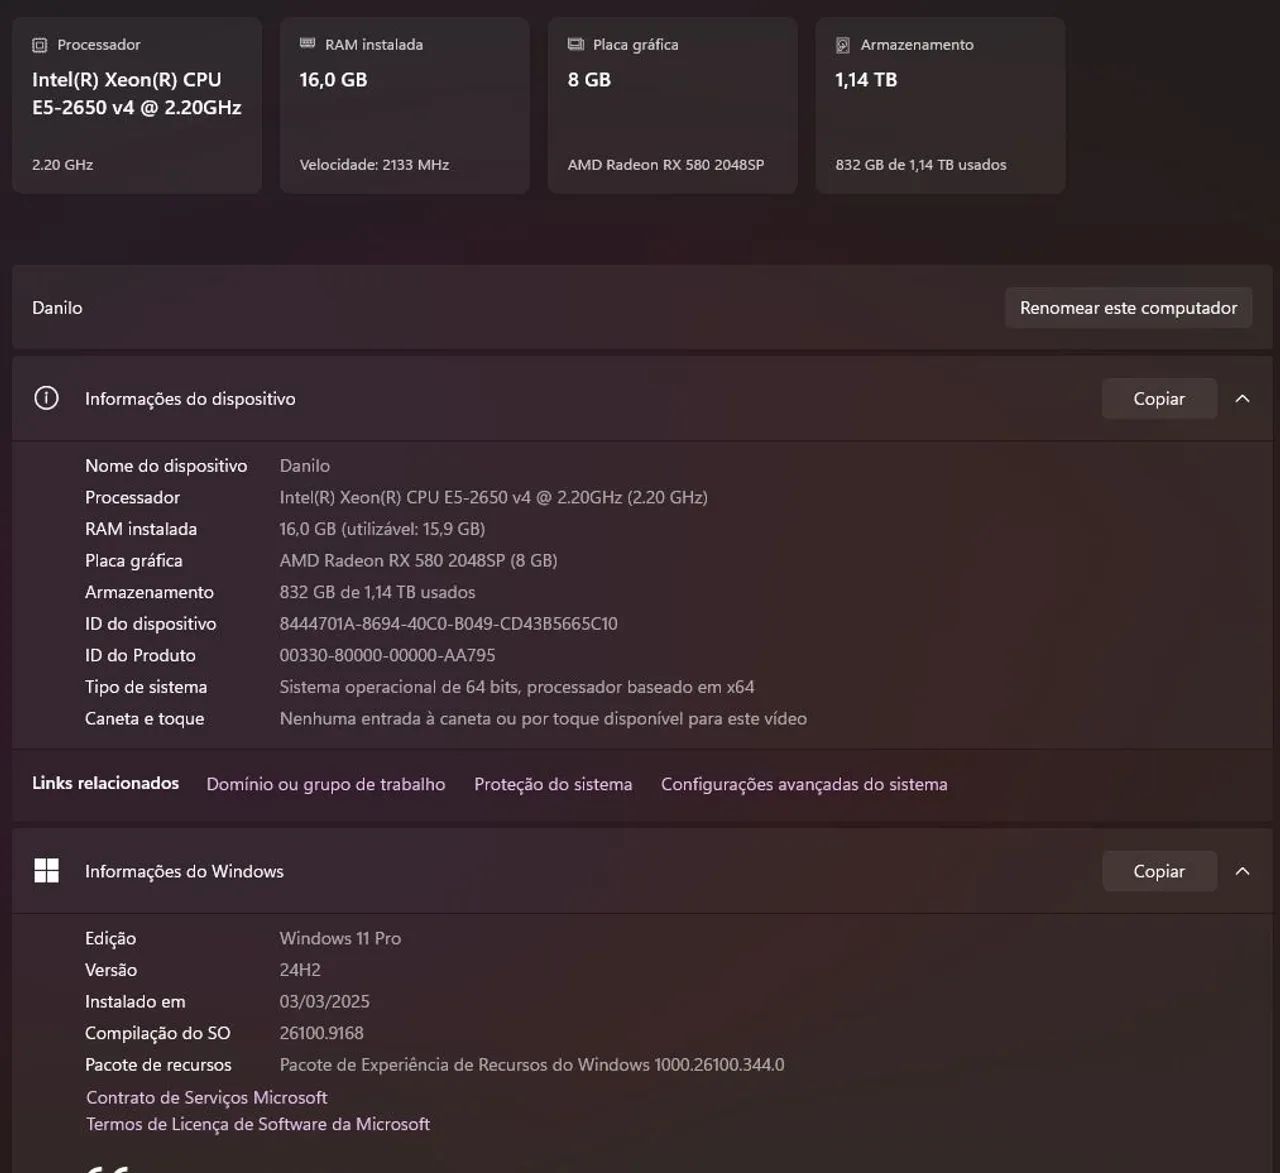The height and width of the screenshot is (1173, 1280).
Task: Click the 03/03/2025 install date value
Action: (324, 1002)
